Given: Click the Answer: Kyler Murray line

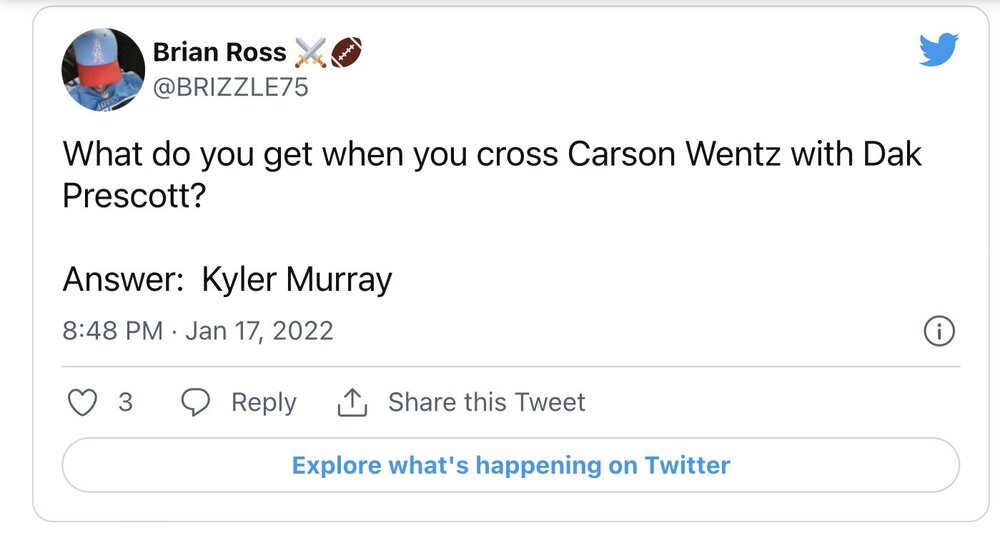Looking at the screenshot, I should click(227, 279).
